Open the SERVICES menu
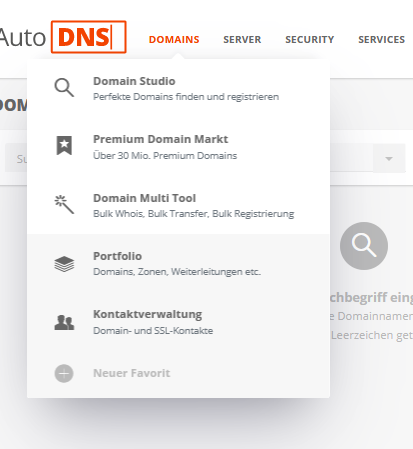Viewport: 413px width, 449px height. 381,39
